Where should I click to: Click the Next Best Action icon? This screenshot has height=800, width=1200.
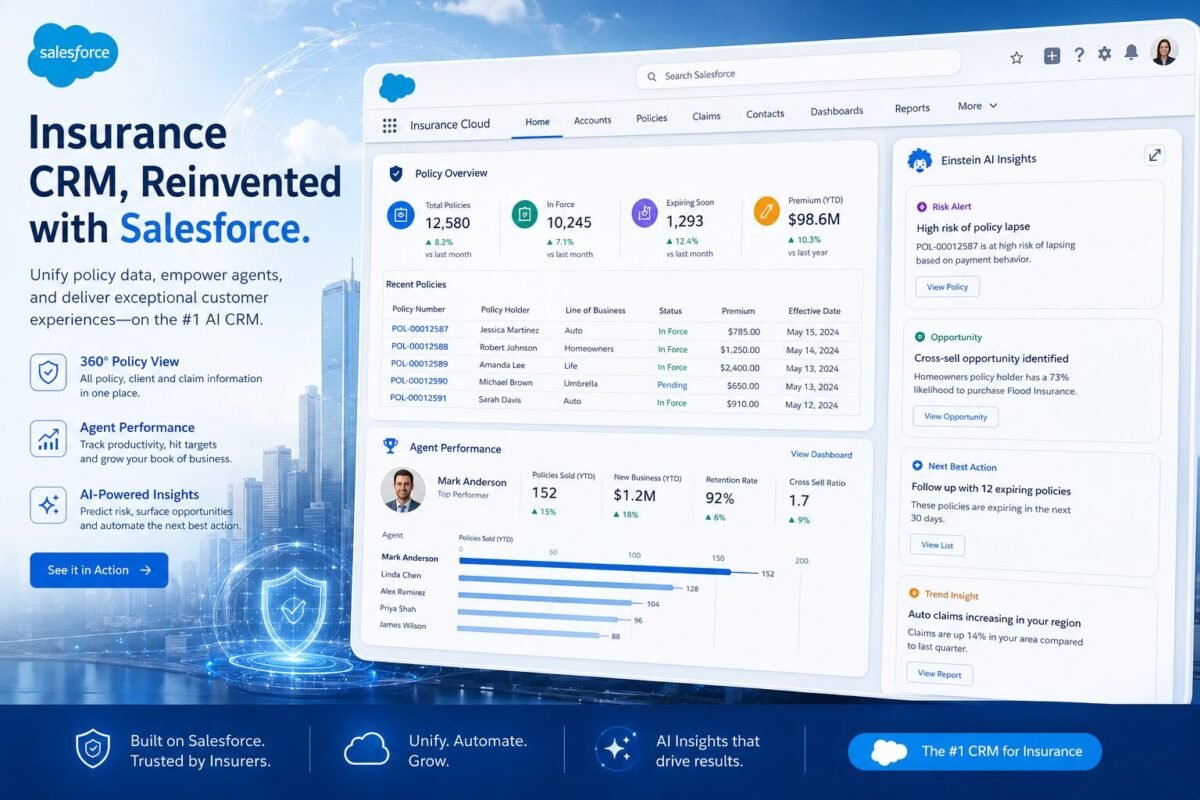917,466
